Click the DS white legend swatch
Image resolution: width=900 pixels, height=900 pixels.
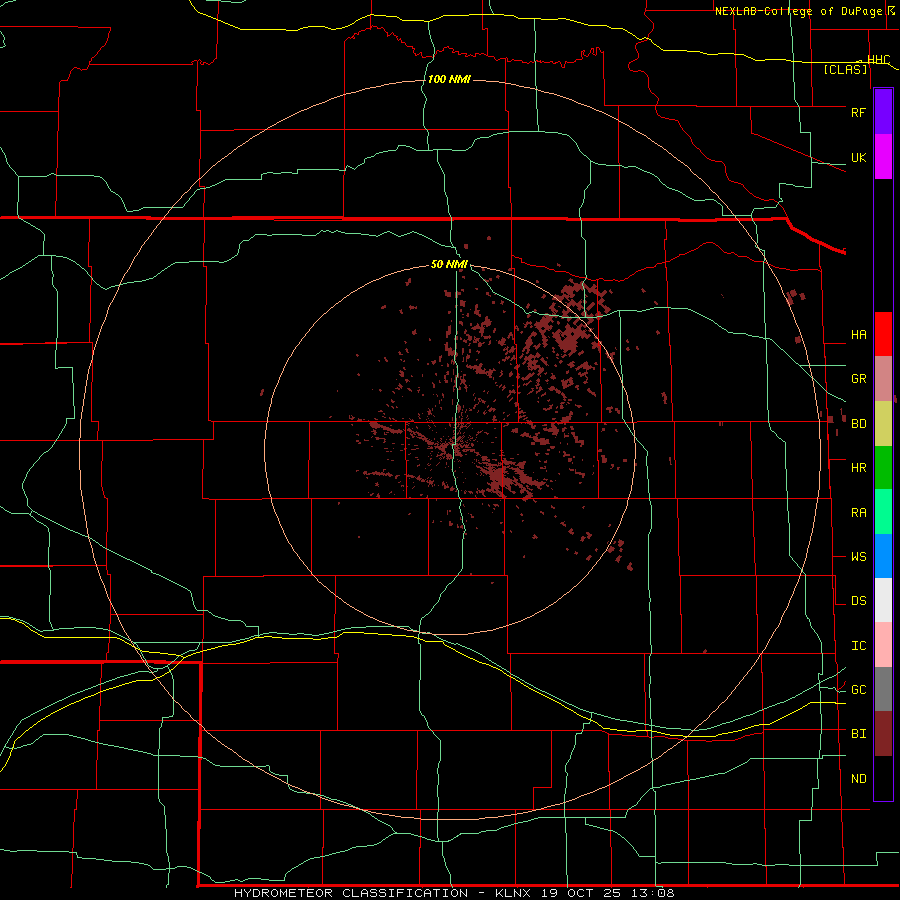[x=883, y=600]
